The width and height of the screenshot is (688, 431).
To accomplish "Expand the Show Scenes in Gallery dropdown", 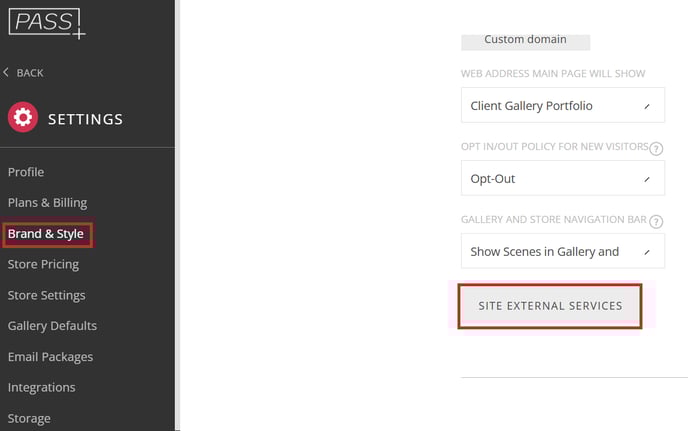I will [x=563, y=251].
